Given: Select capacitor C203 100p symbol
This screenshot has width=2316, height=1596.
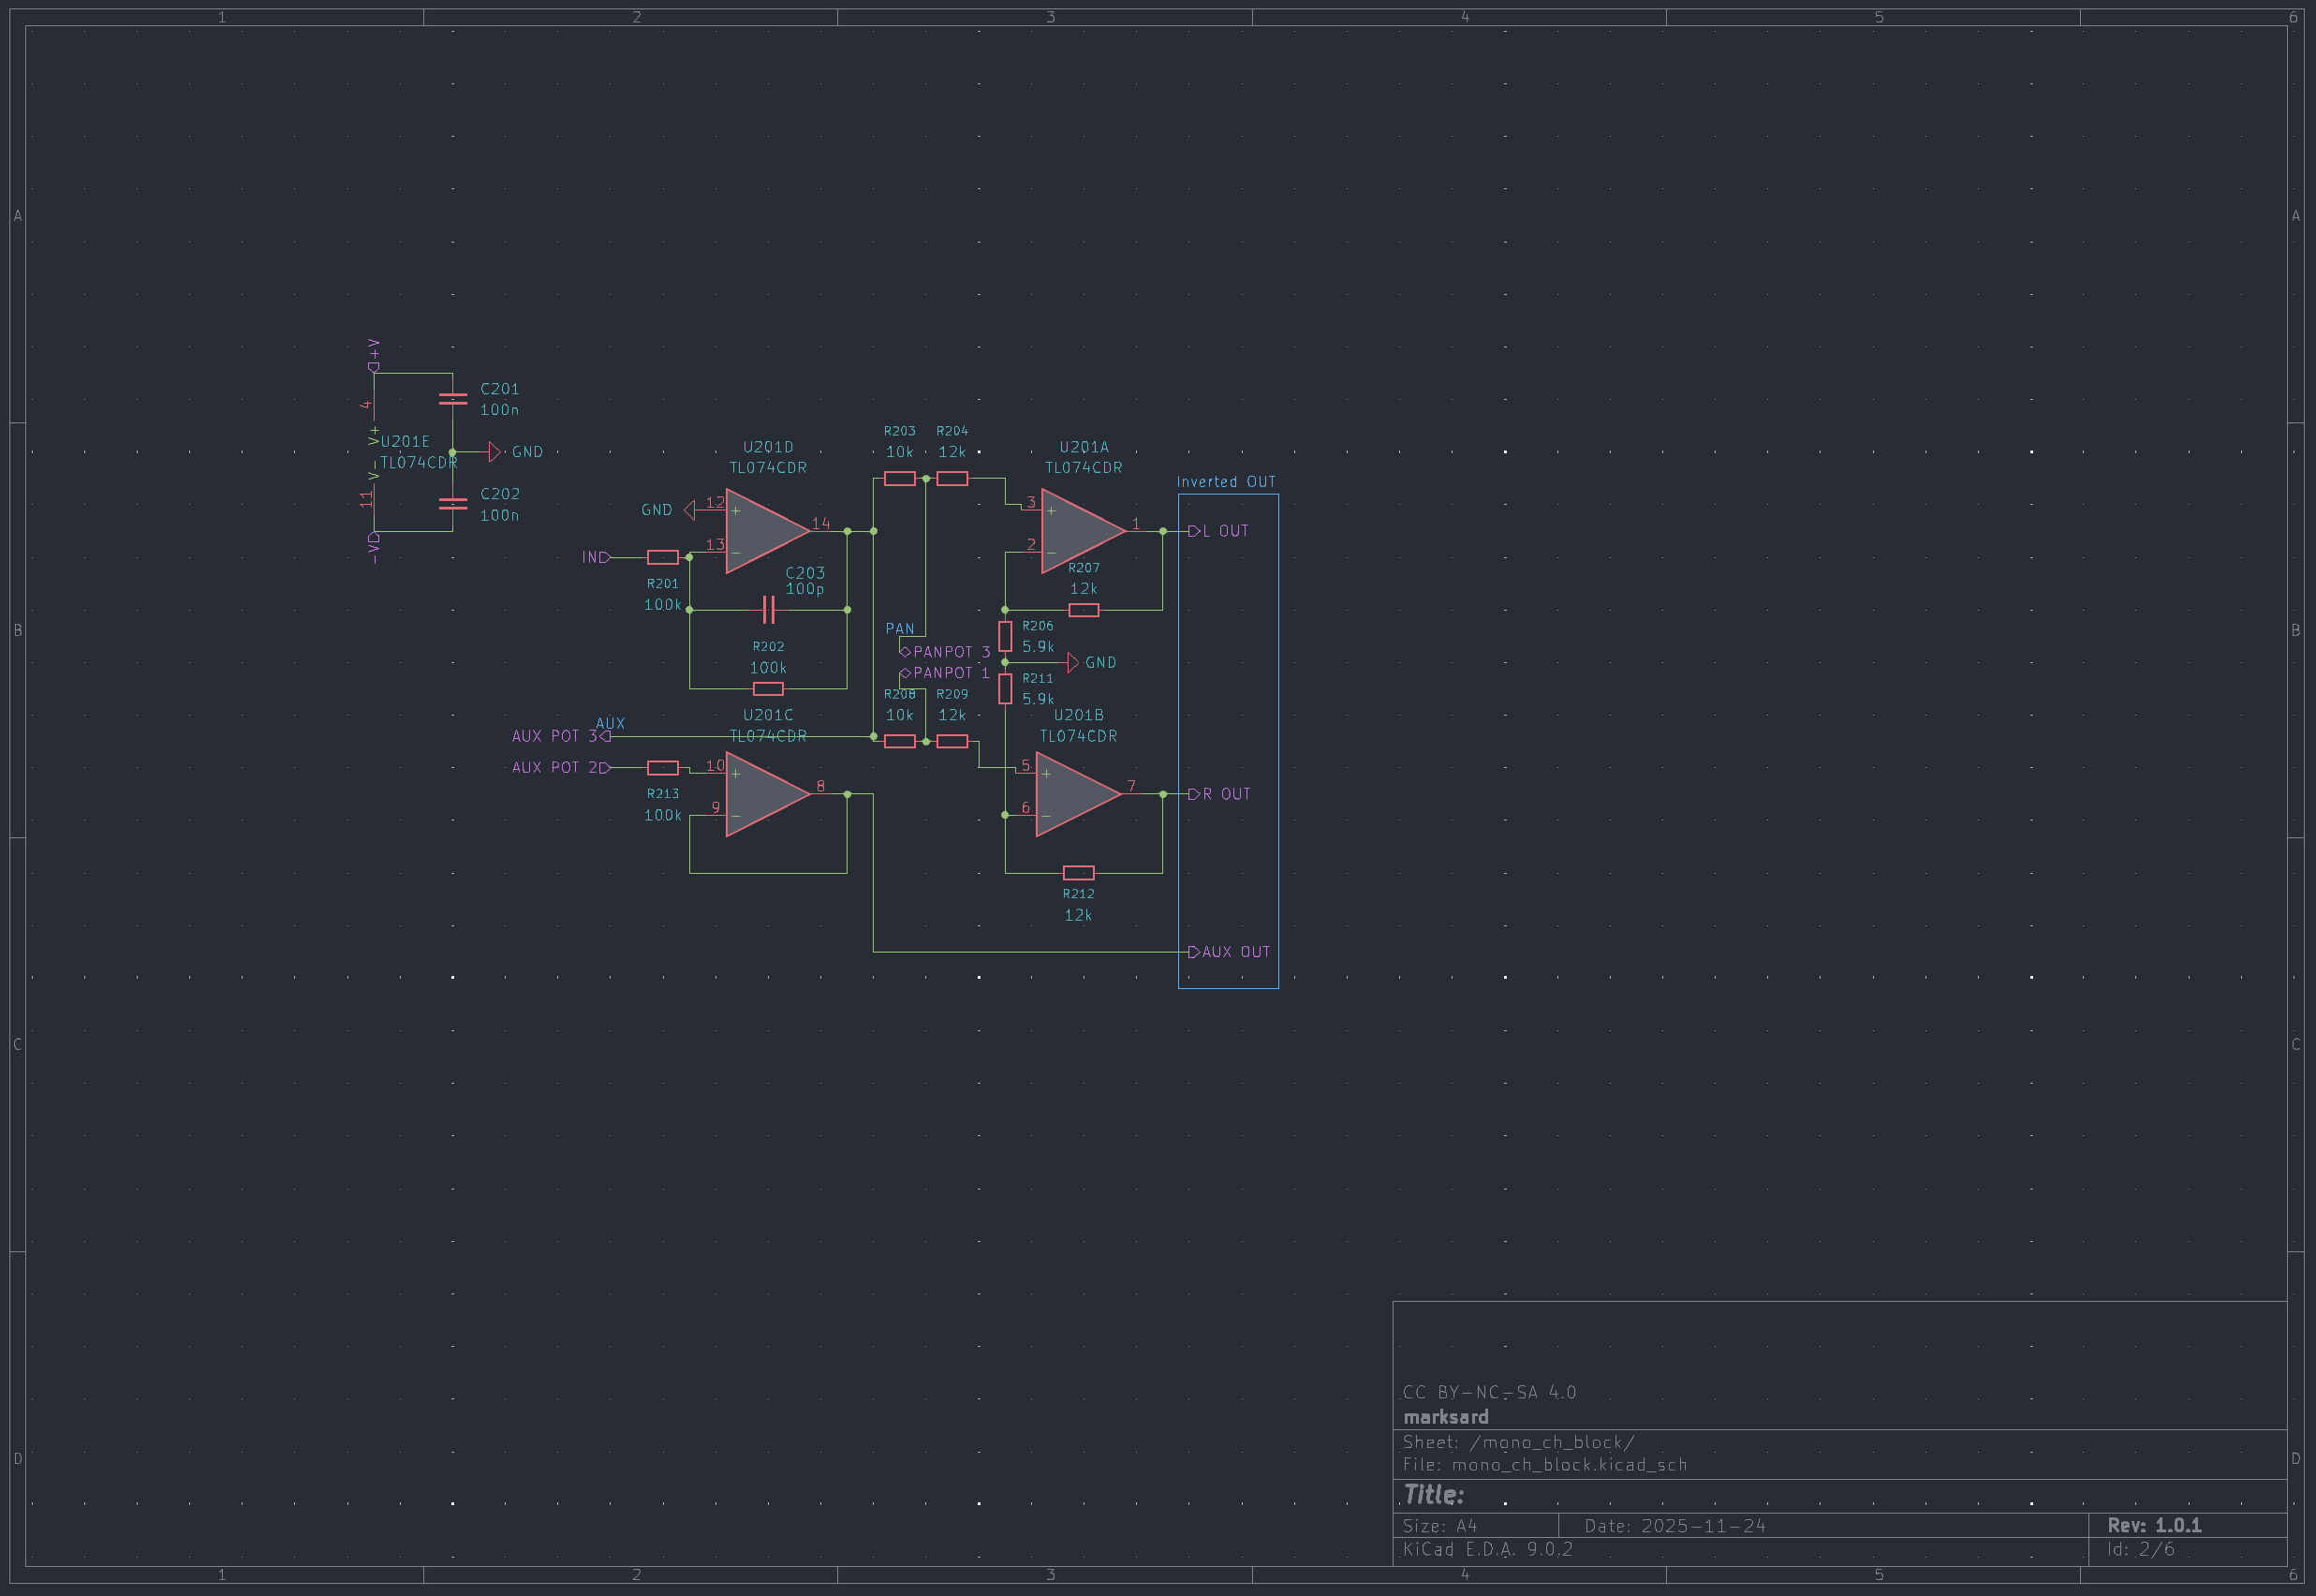Looking at the screenshot, I should tap(768, 609).
